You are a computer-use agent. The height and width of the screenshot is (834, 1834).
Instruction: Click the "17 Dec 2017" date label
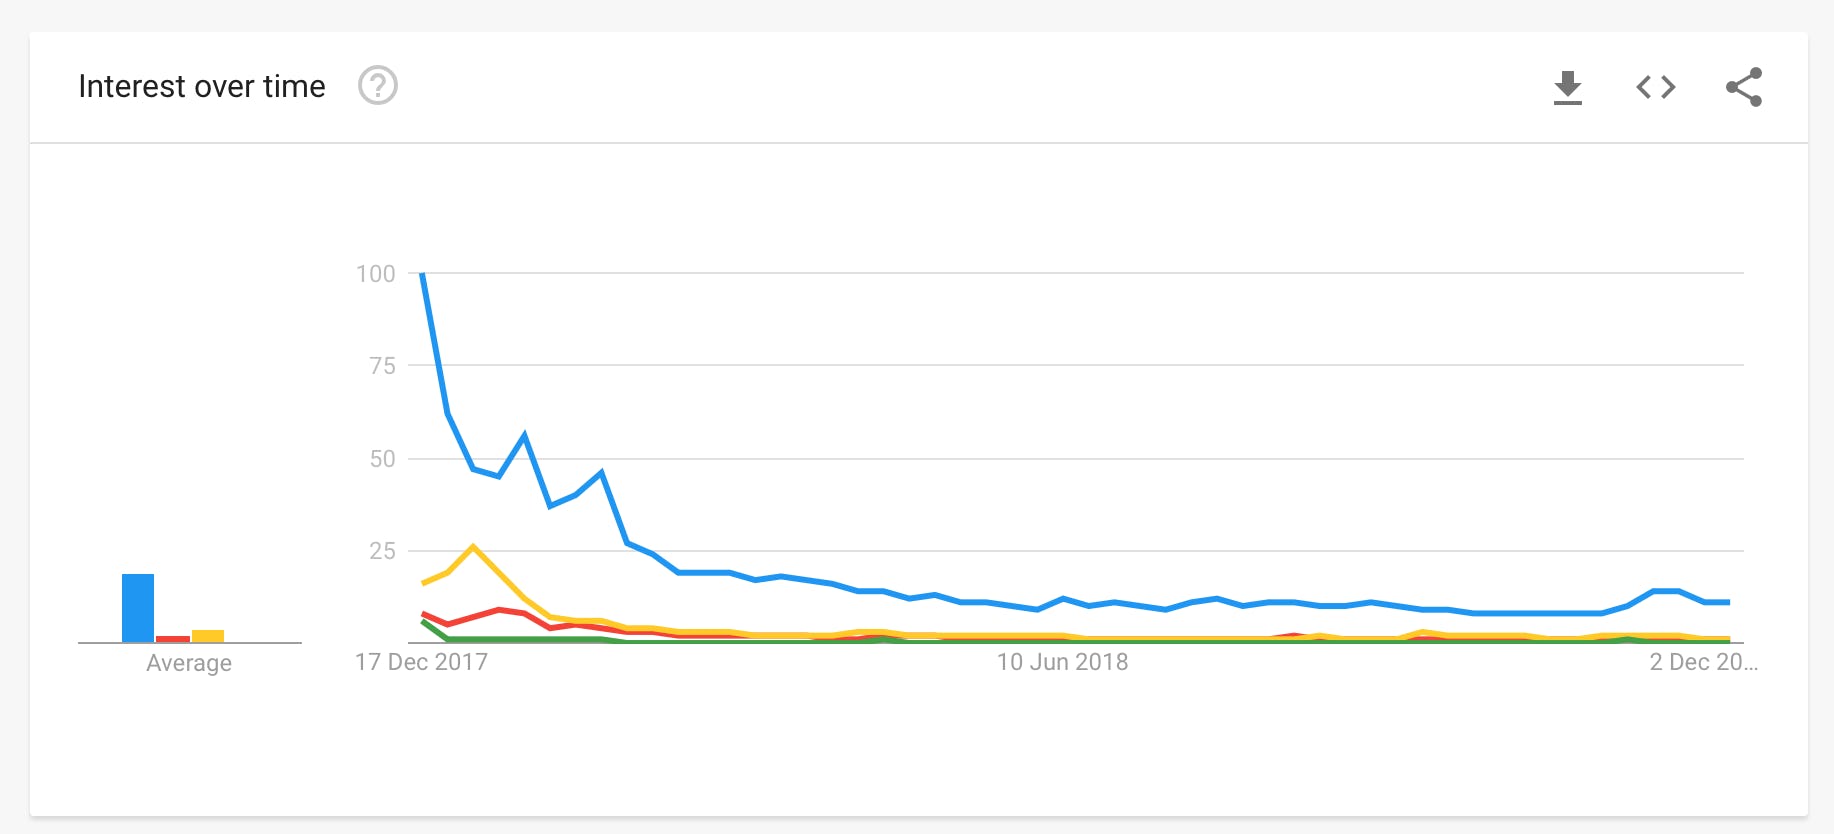coord(421,662)
